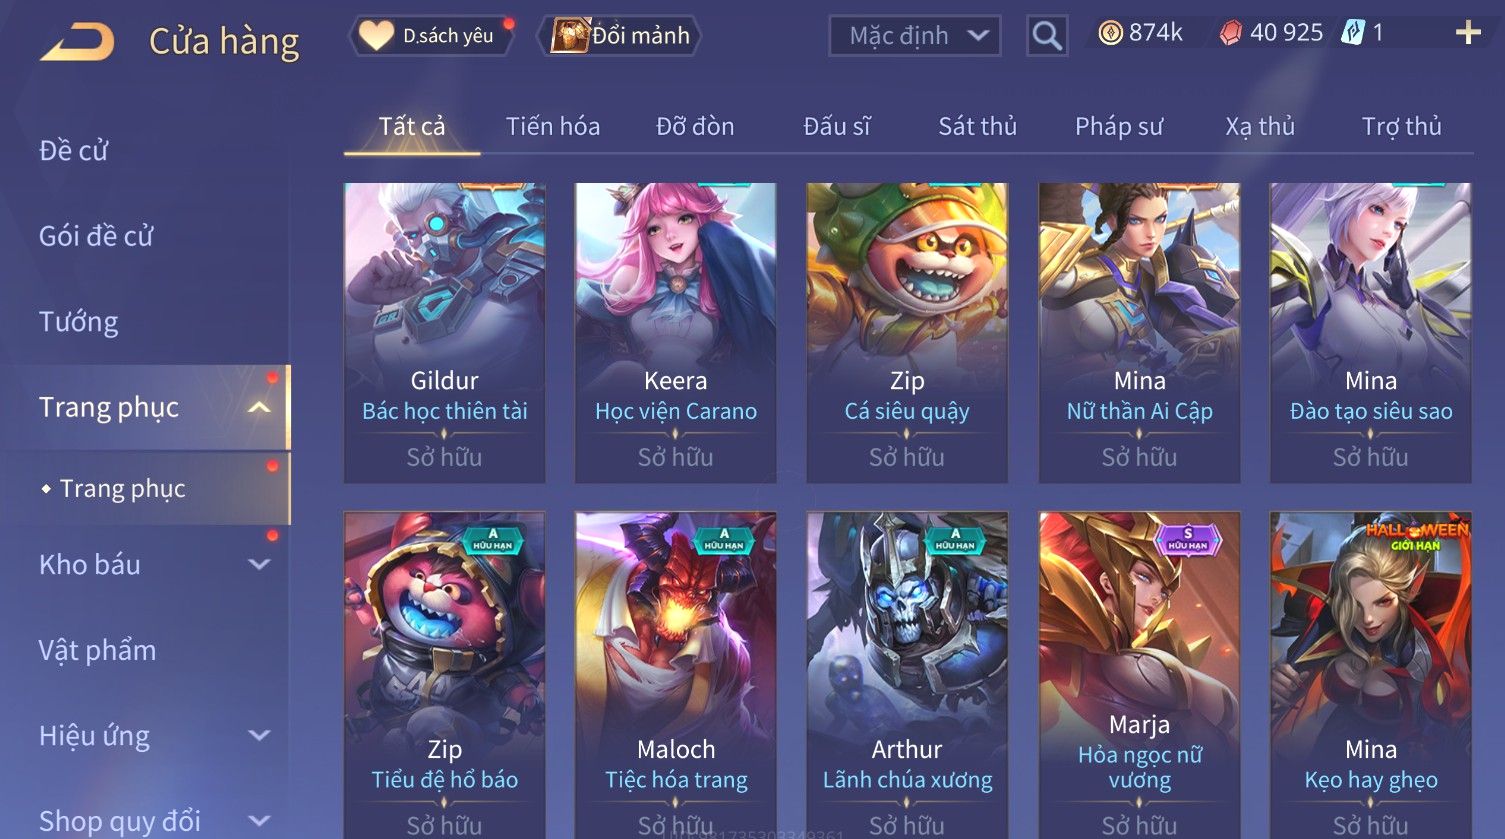1505x839 pixels.
Task: Tap the back arrow icon
Action: pyautogui.click(x=77, y=42)
